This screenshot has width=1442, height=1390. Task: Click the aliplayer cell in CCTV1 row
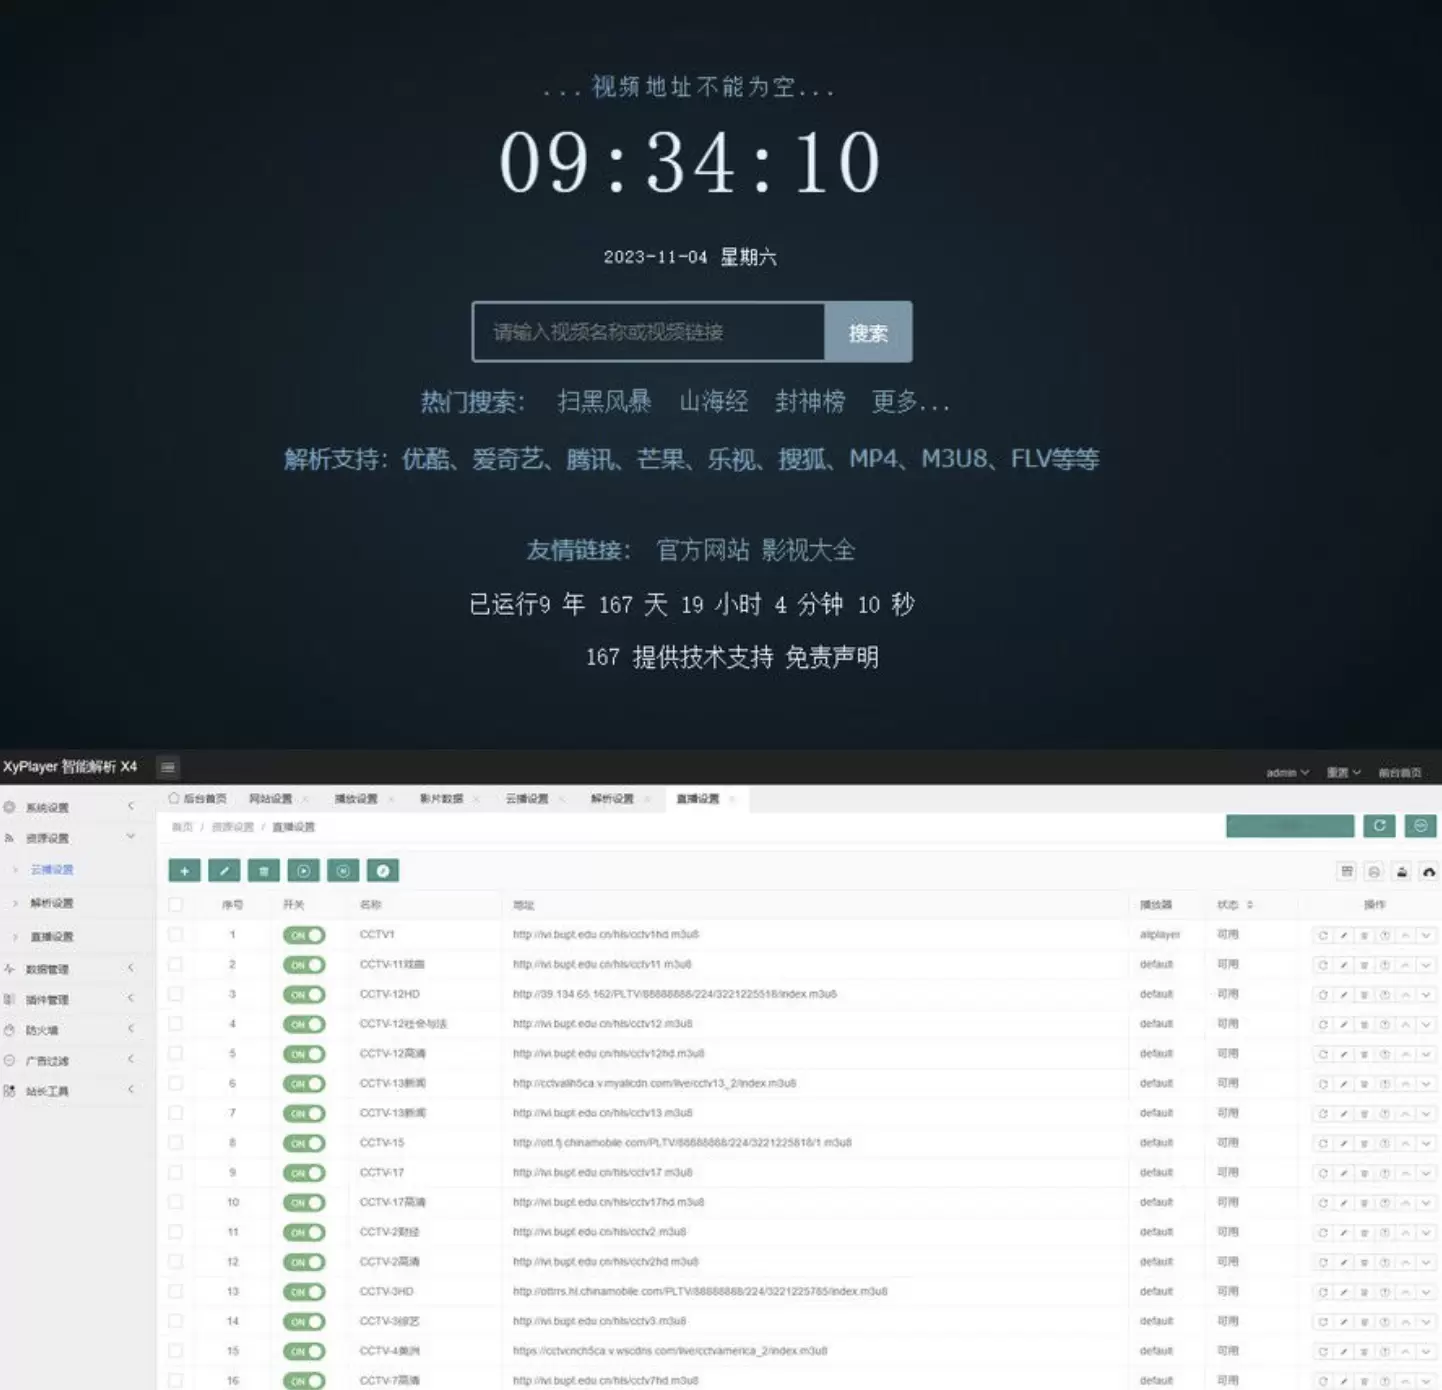coord(1160,935)
